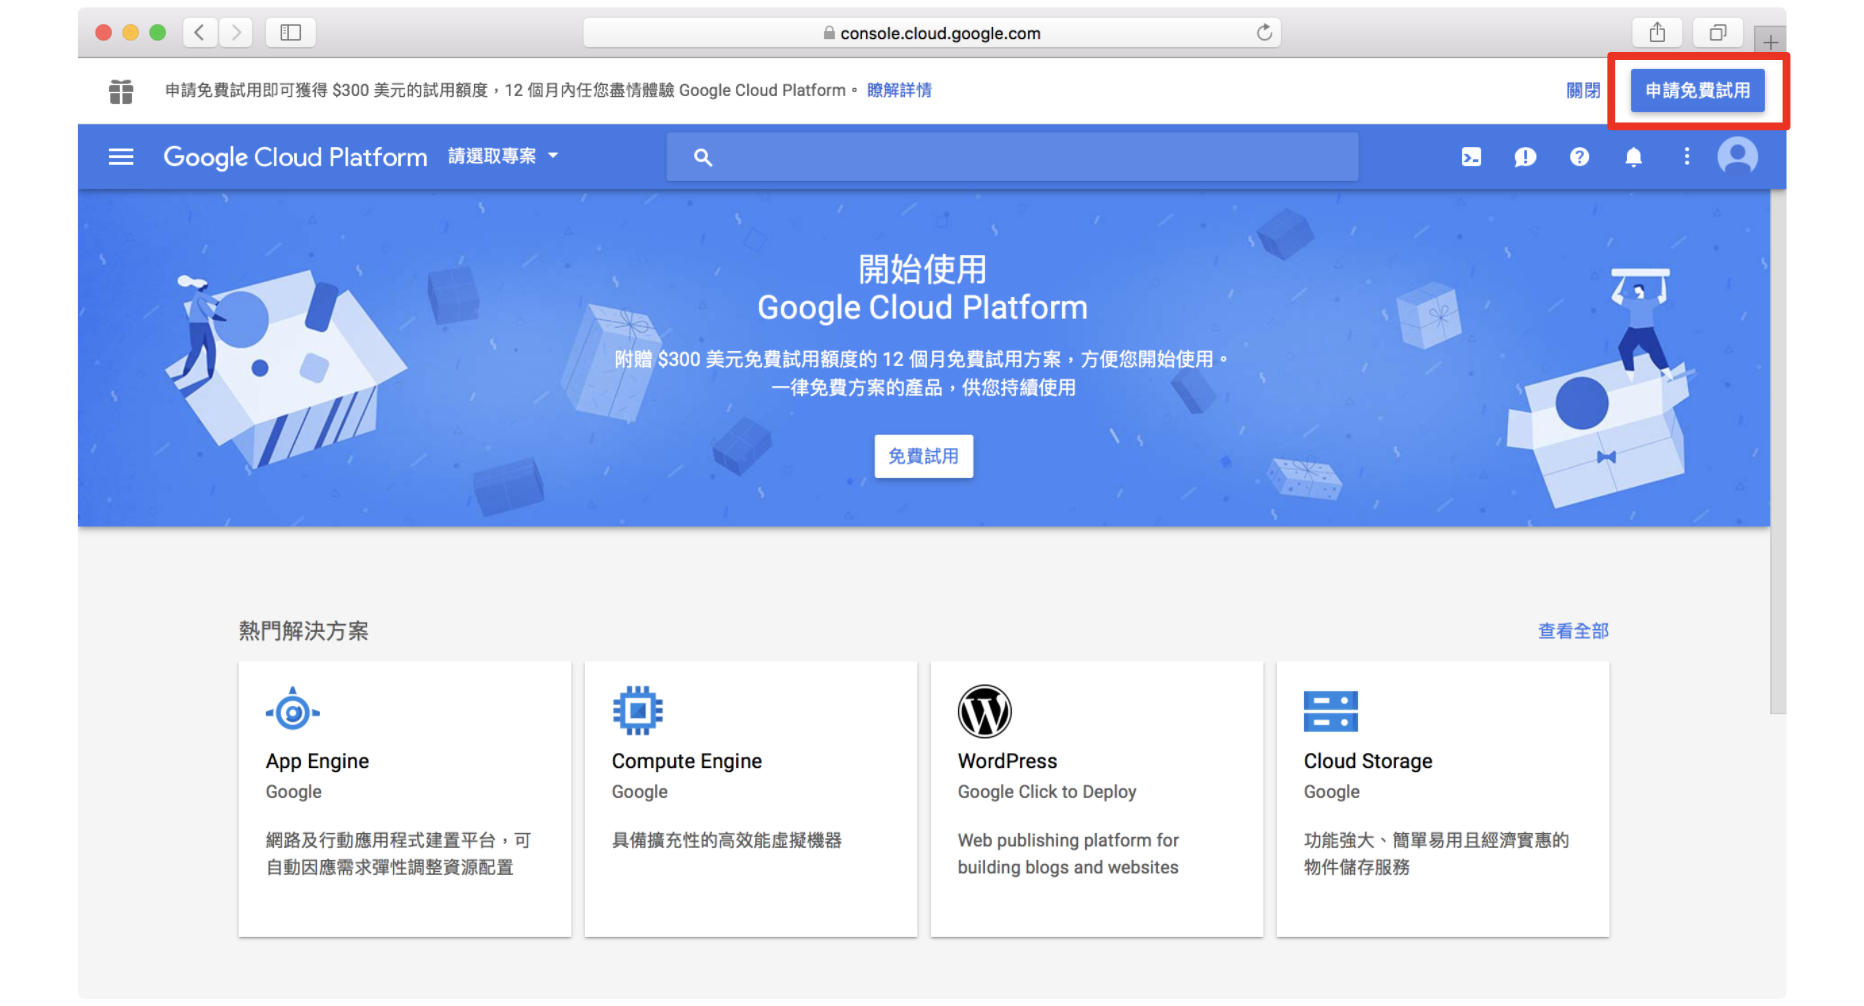Activate Cloud Shell terminal icon

click(x=1471, y=157)
